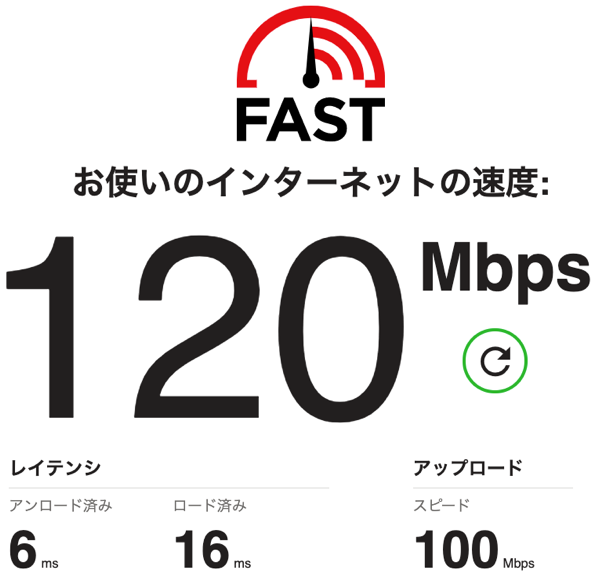Select the レイテンシ section heading
599x578 pixels.
coord(55,468)
